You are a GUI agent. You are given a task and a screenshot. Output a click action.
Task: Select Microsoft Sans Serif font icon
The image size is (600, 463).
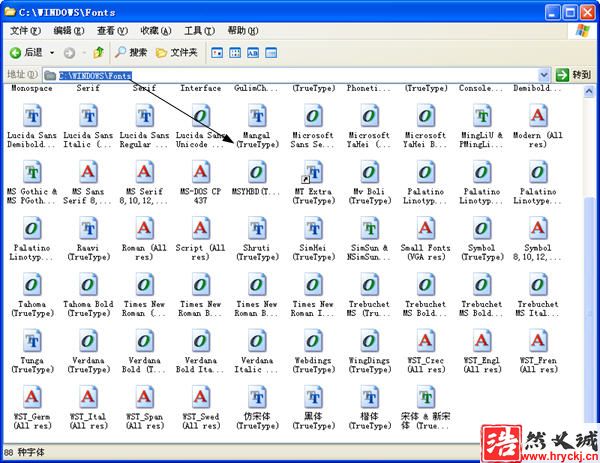(313, 116)
